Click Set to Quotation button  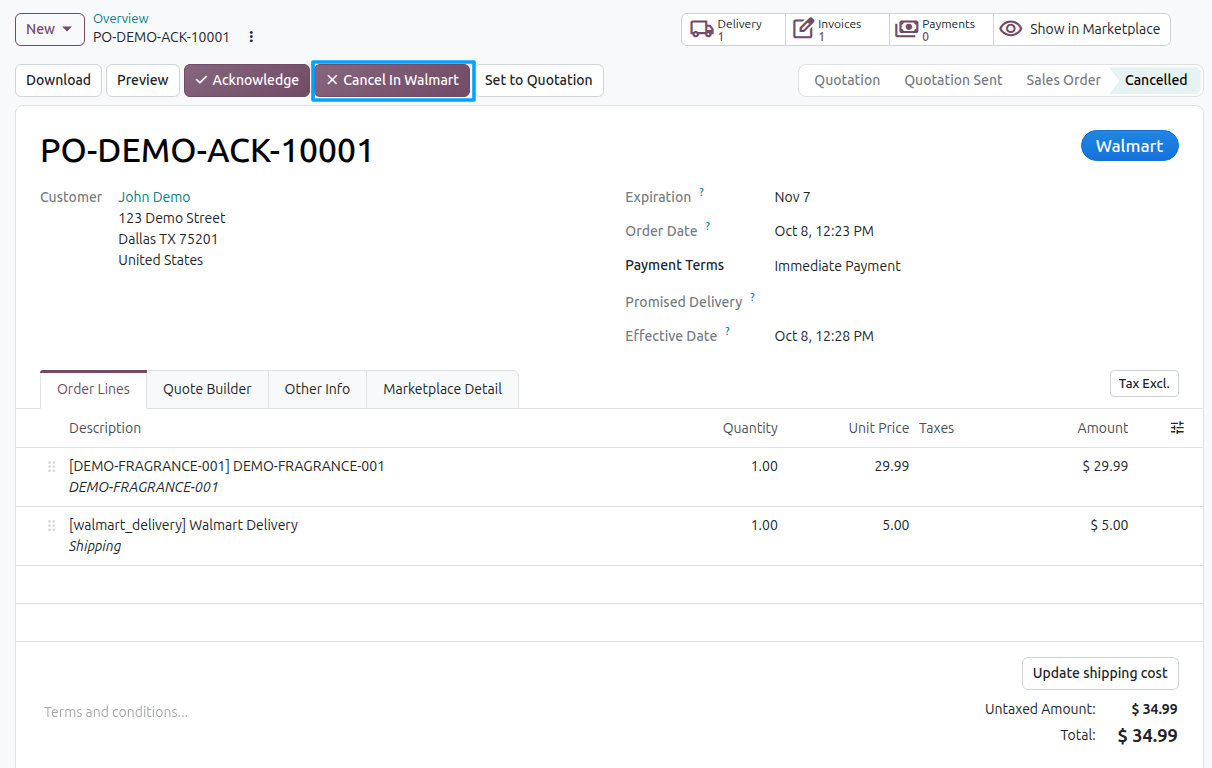539,80
